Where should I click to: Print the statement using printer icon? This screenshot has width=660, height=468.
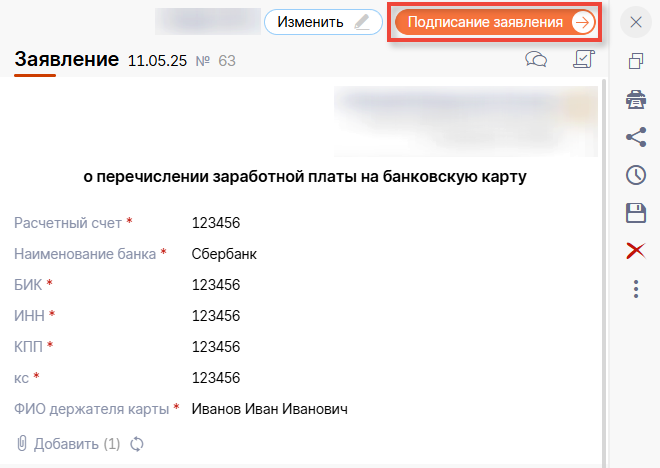pyautogui.click(x=635, y=99)
